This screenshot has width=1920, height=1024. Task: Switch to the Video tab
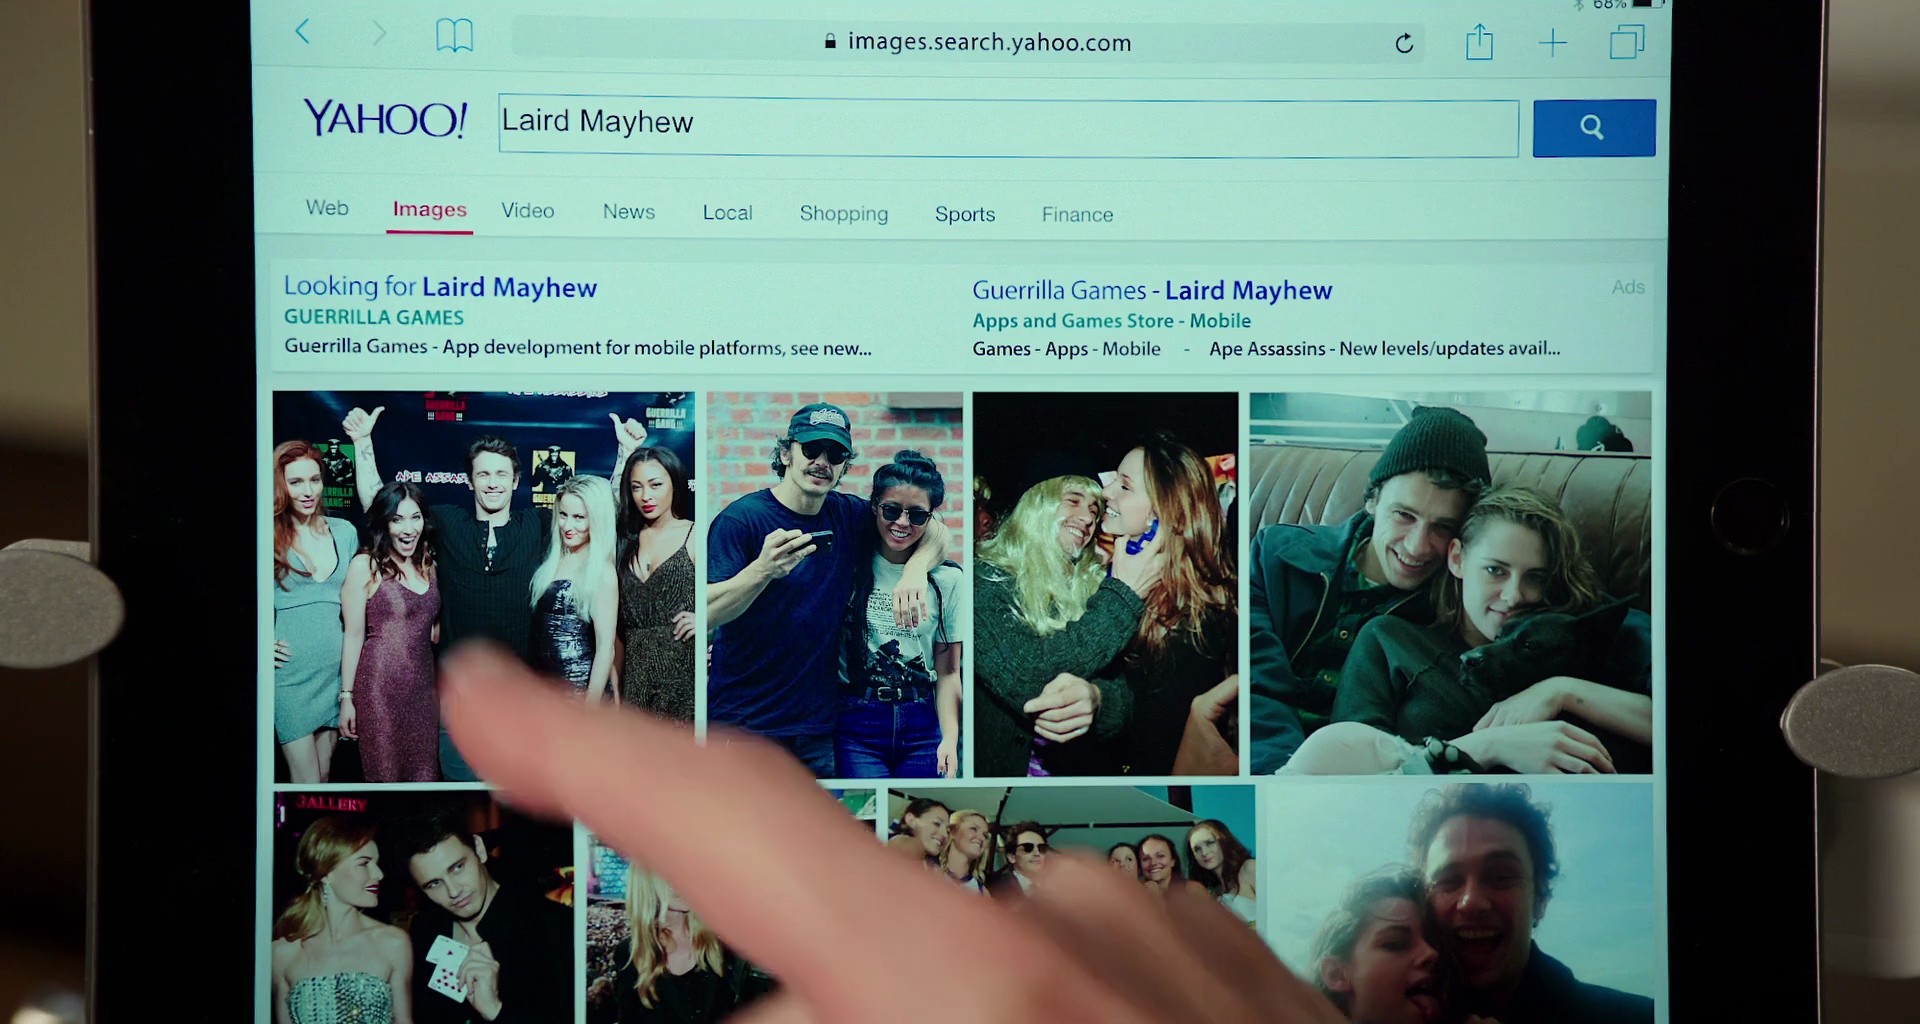(x=527, y=210)
